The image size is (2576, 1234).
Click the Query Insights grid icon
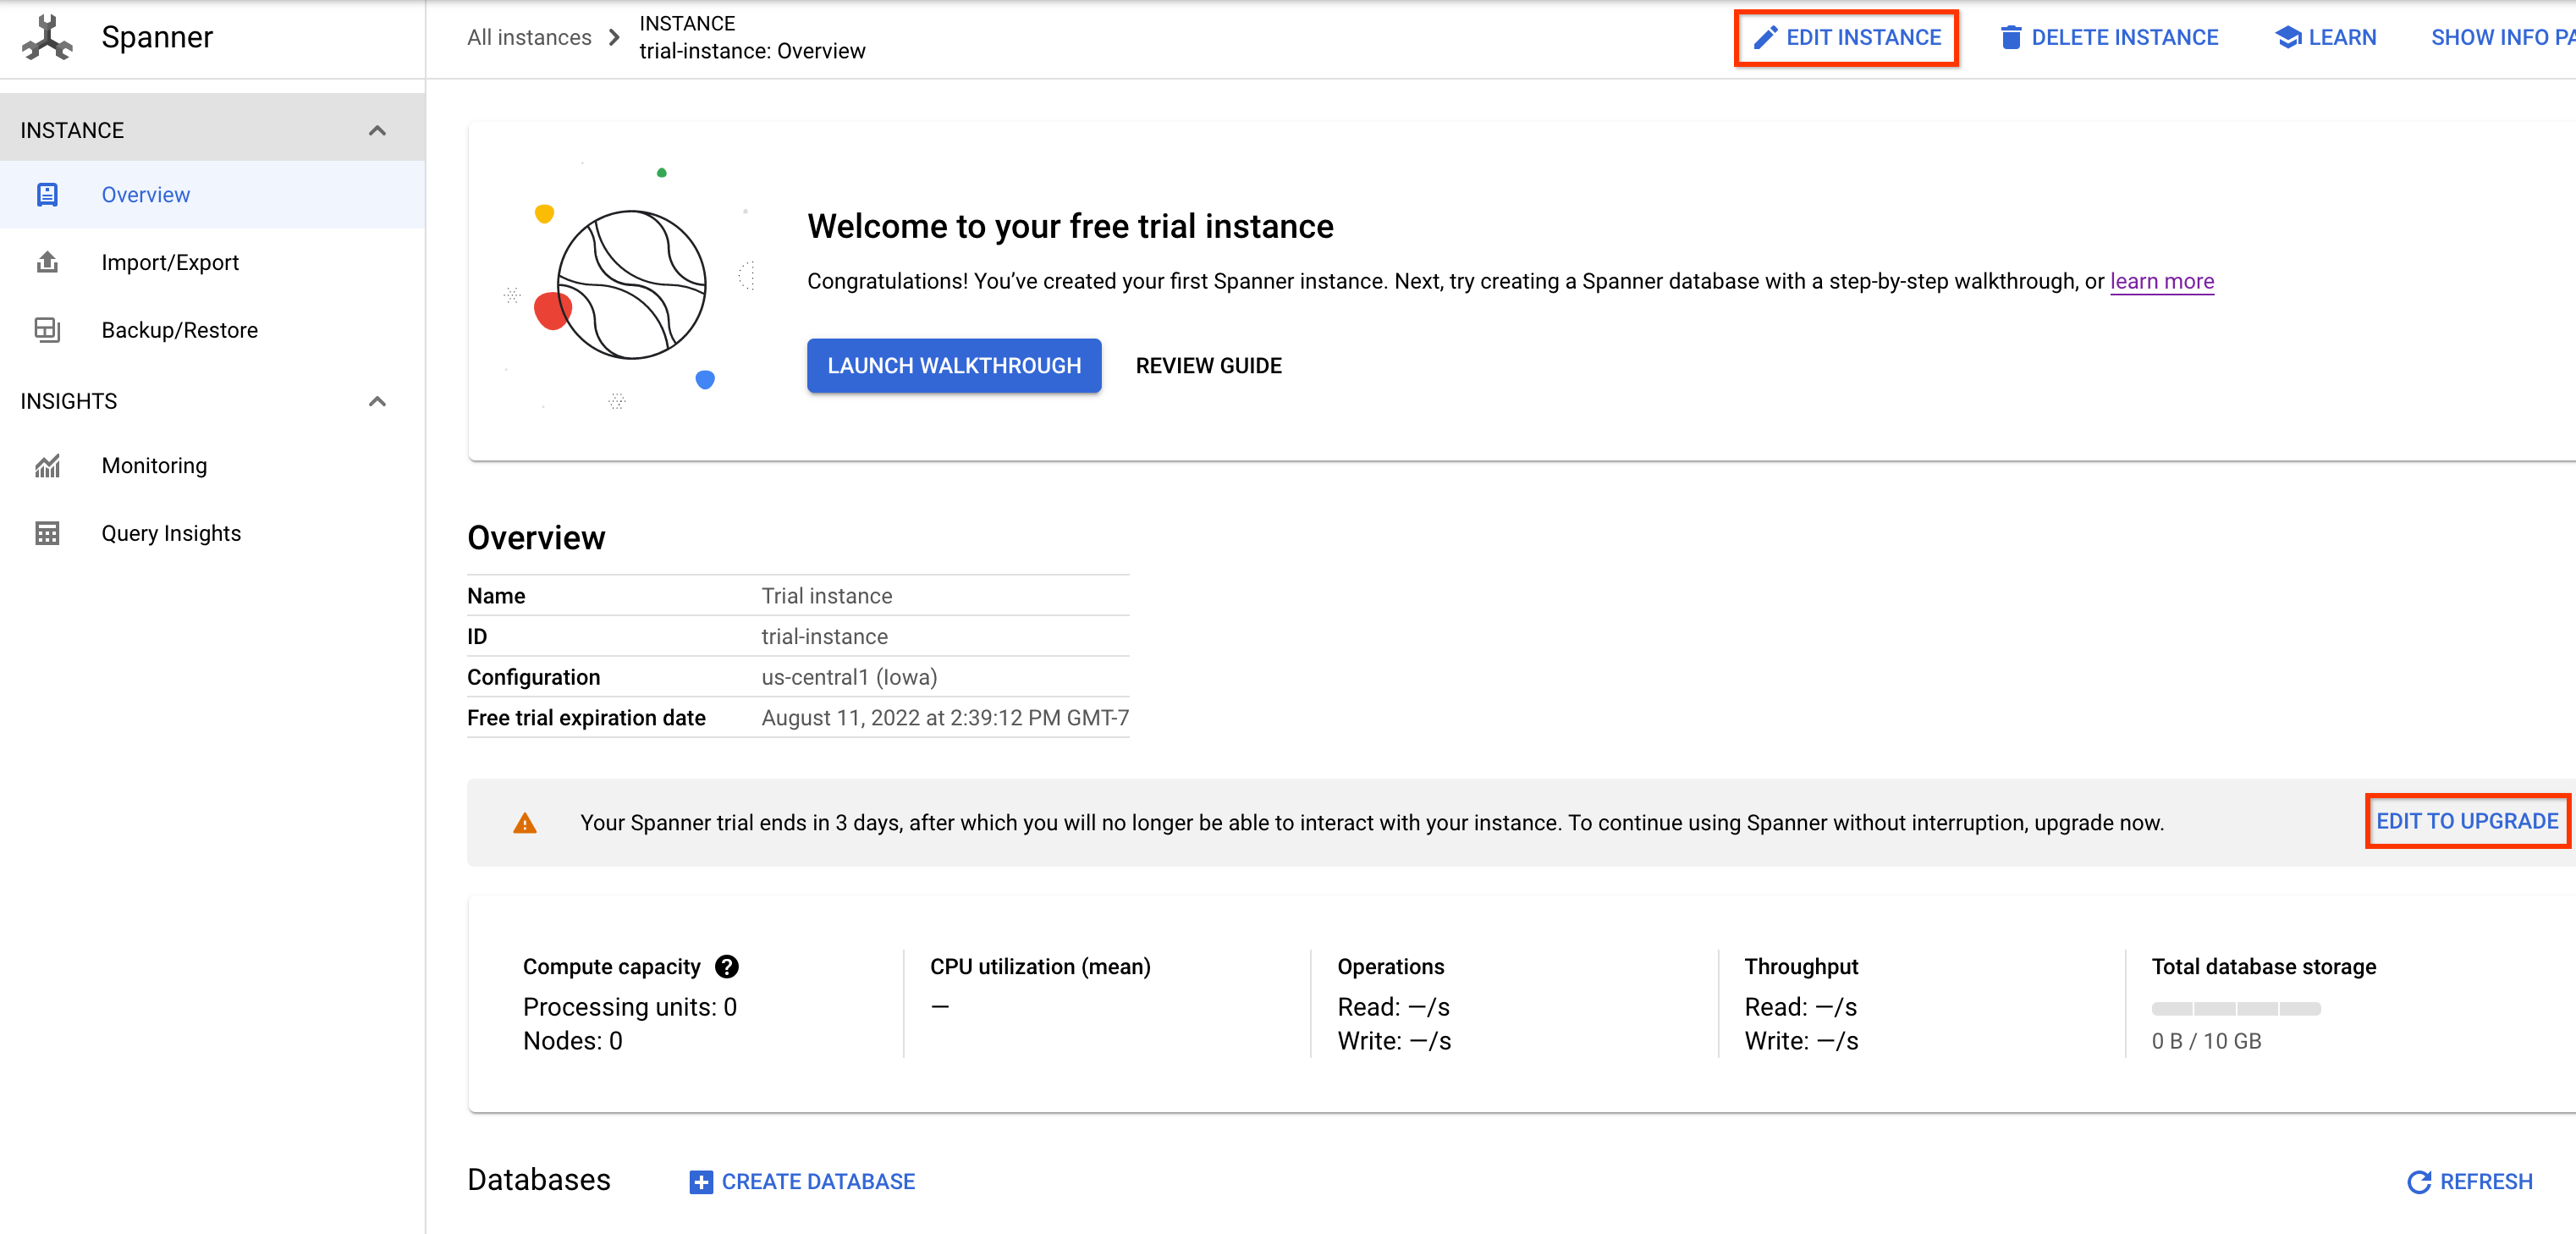pyautogui.click(x=46, y=532)
